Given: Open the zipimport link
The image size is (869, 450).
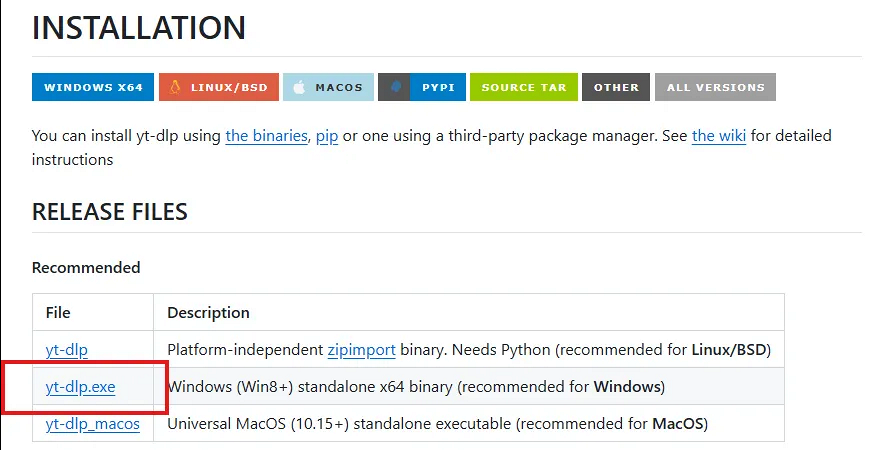Looking at the screenshot, I should (361, 350).
